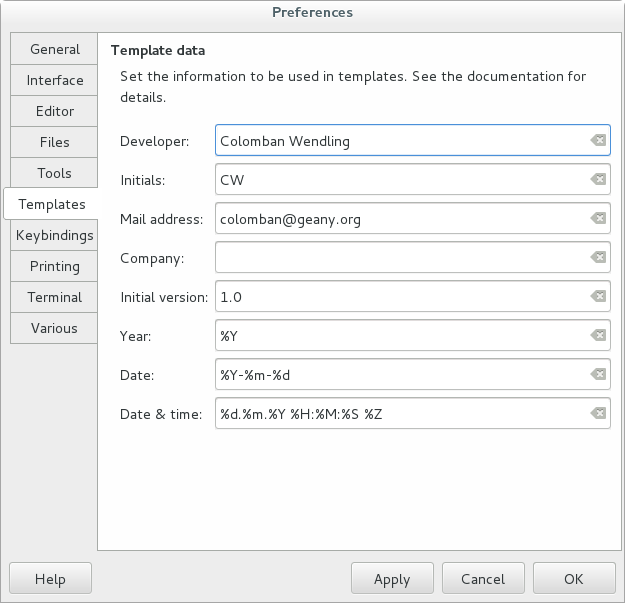Click the Cancel button
The width and height of the screenshot is (625, 603).
pyautogui.click(x=483, y=579)
